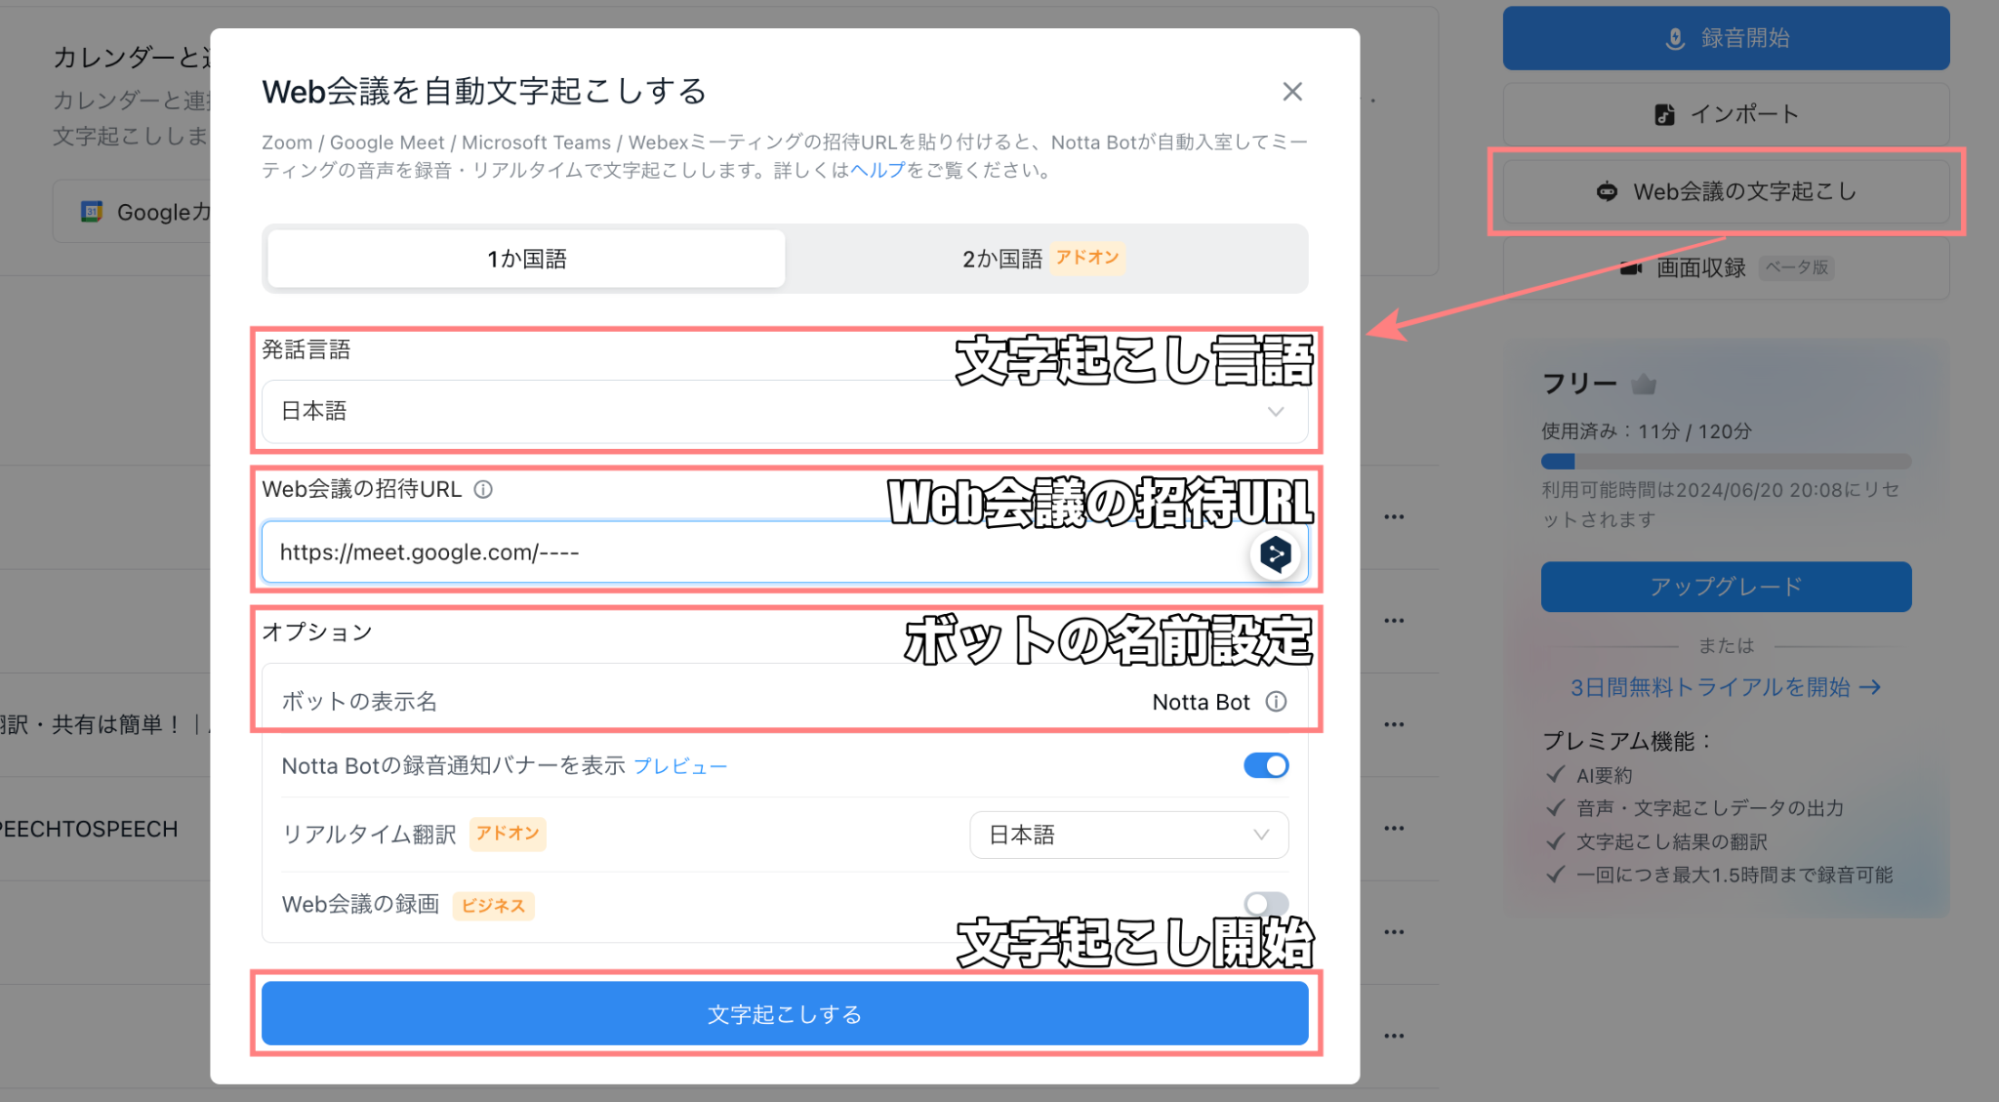
Task: Click the Notta bot icon beside Web会議の文字起こし
Action: pos(1607,192)
